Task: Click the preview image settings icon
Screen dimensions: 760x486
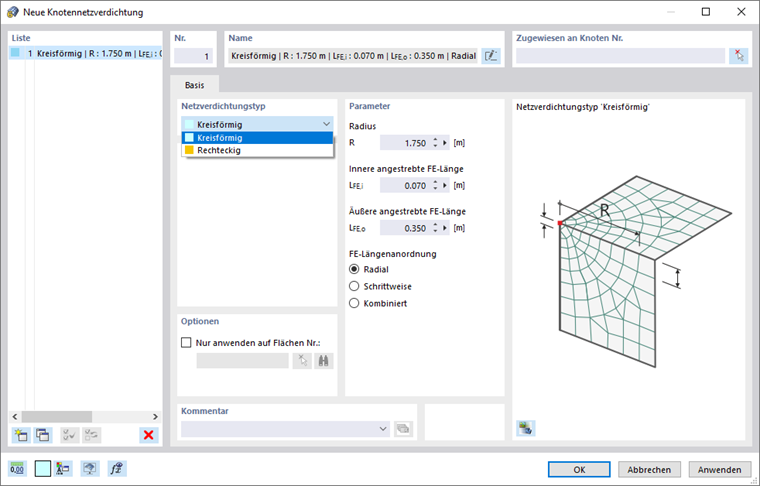Action: coord(526,428)
